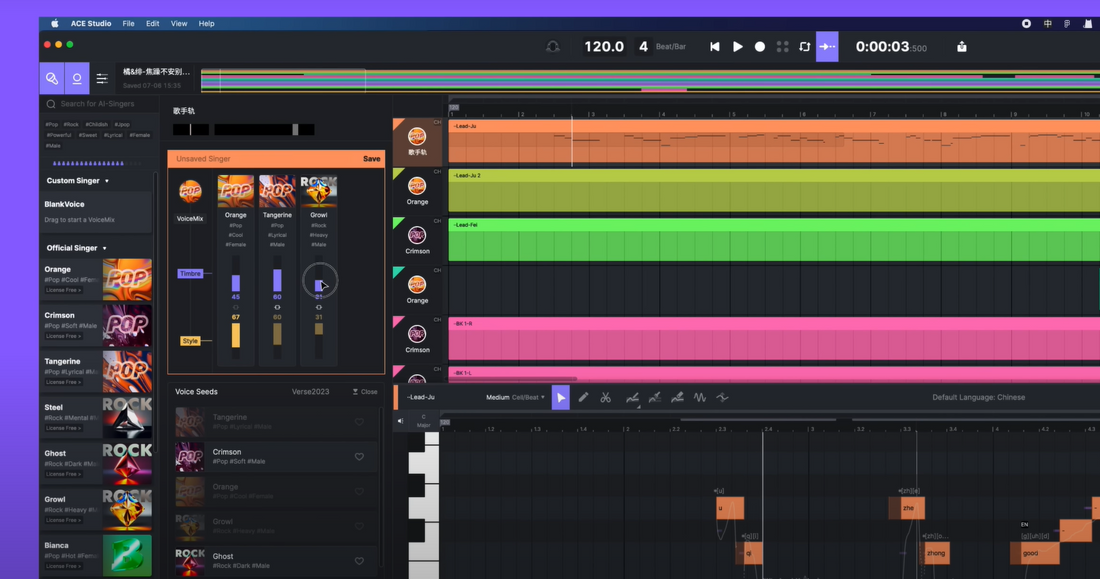Click the export icon beside the time display
Image resolution: width=1100 pixels, height=579 pixels.
click(x=961, y=46)
